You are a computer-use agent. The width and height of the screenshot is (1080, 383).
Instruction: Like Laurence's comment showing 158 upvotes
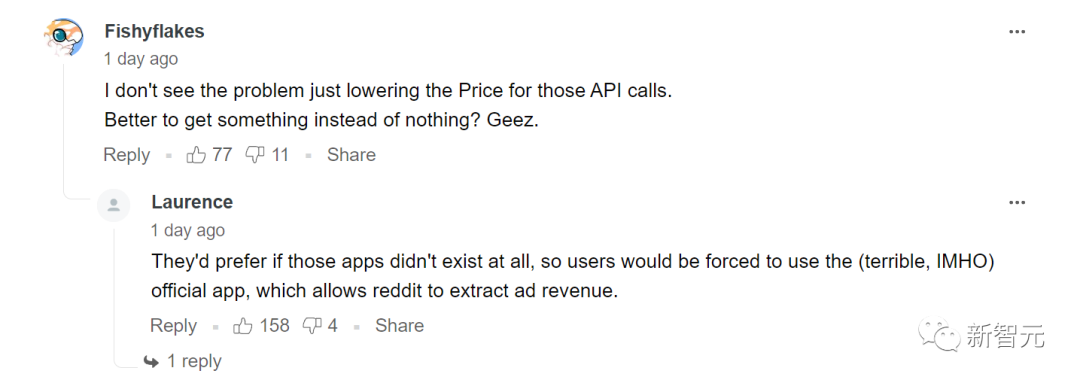[x=243, y=326]
